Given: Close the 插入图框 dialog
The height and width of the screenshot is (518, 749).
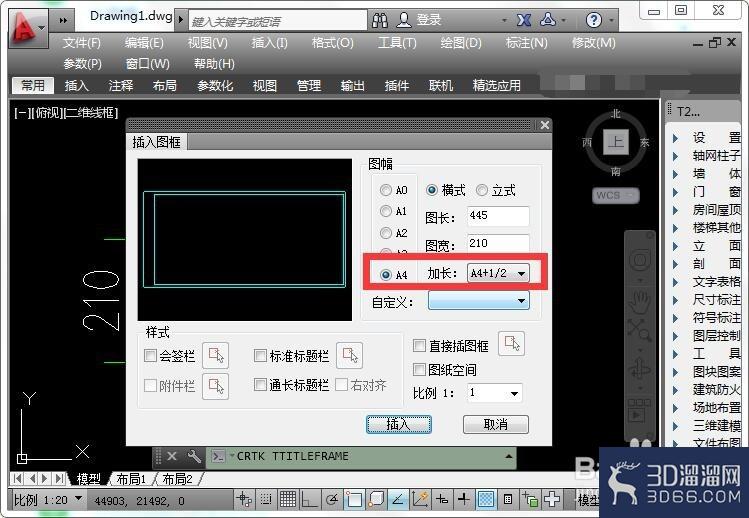Looking at the screenshot, I should (x=545, y=125).
